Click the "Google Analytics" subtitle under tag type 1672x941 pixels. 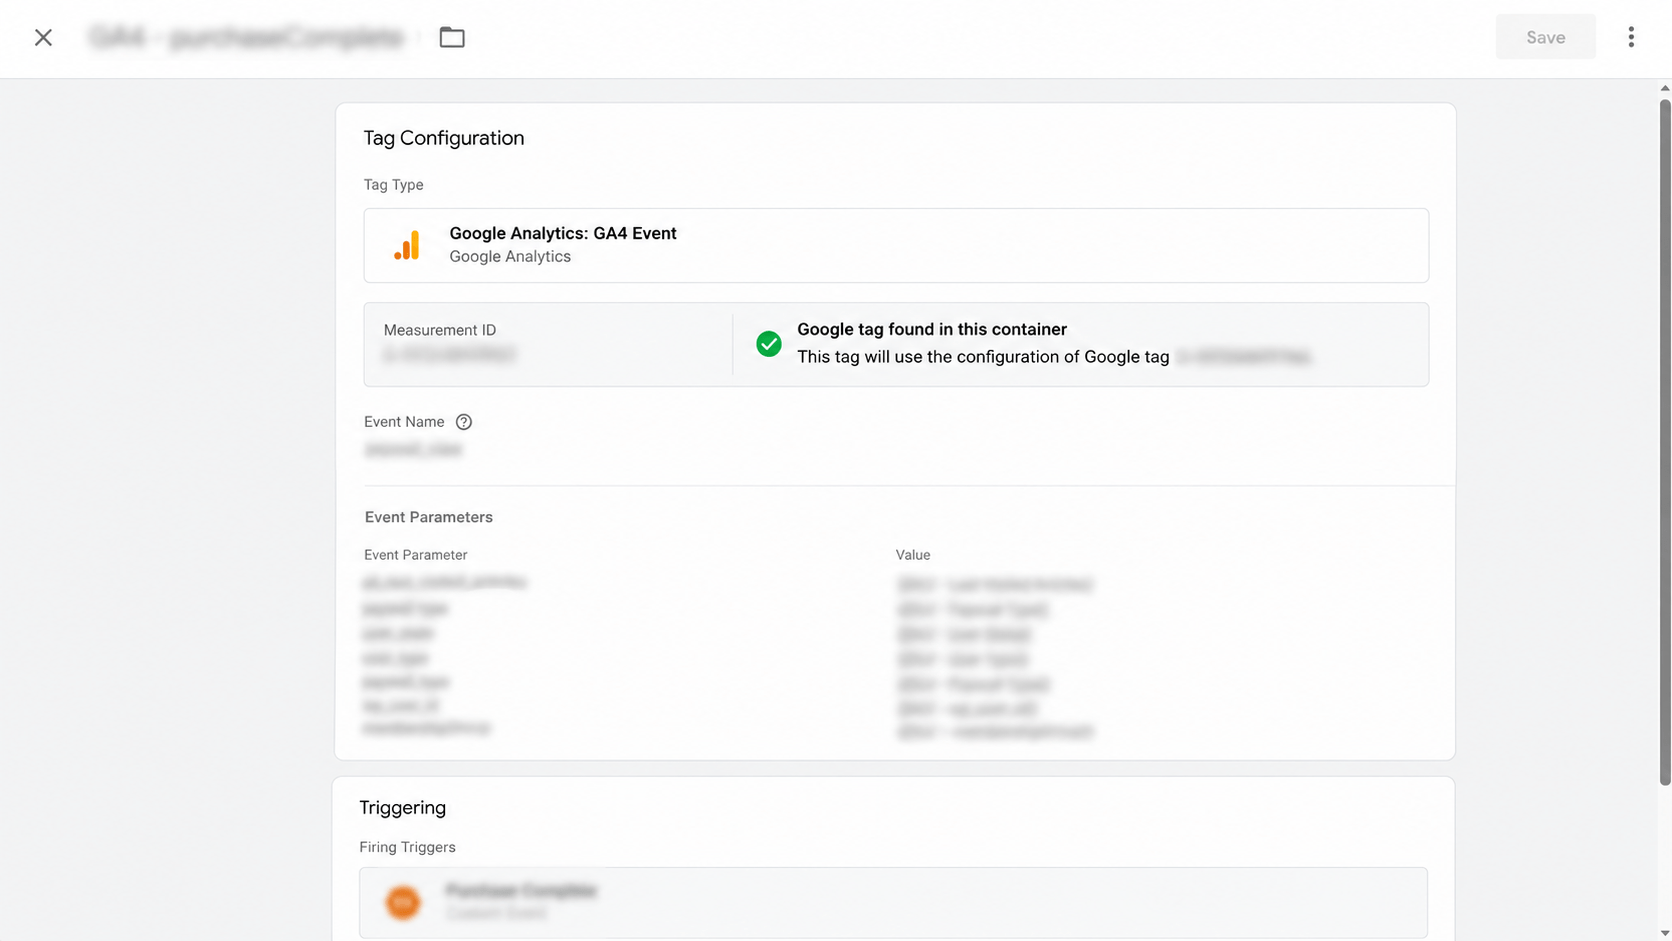pos(510,257)
